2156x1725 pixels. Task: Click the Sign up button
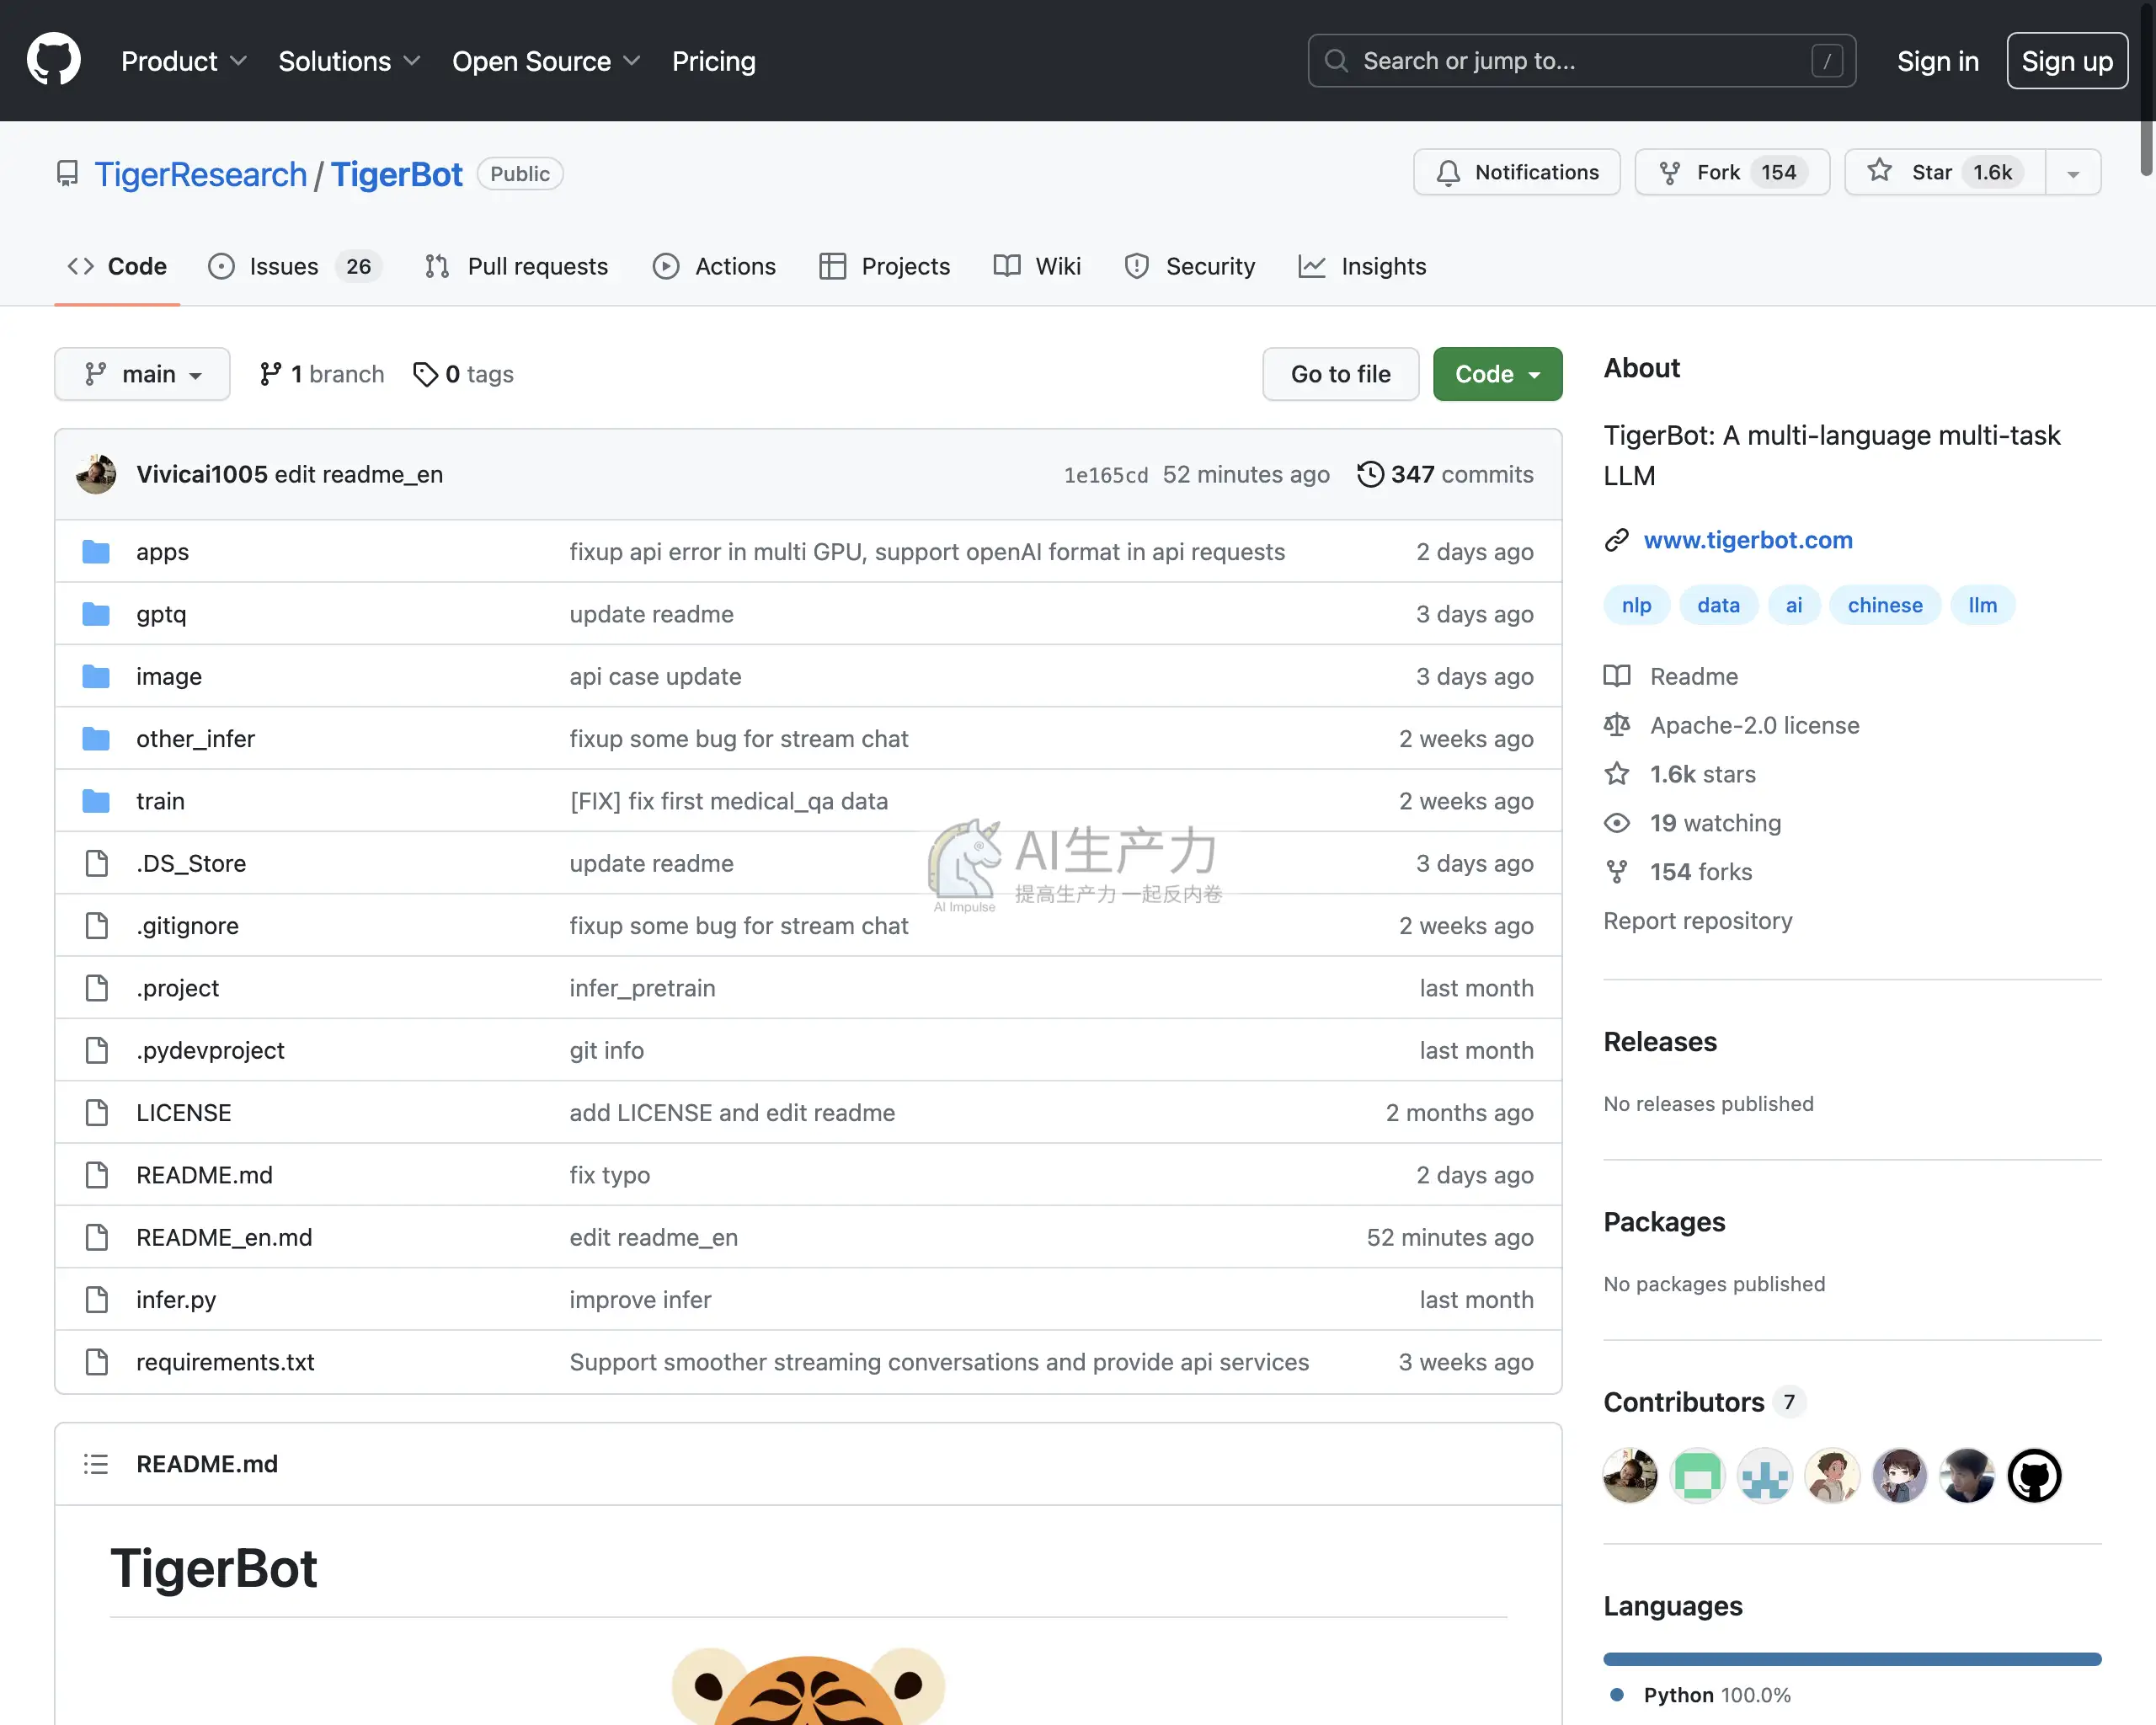coord(2066,61)
